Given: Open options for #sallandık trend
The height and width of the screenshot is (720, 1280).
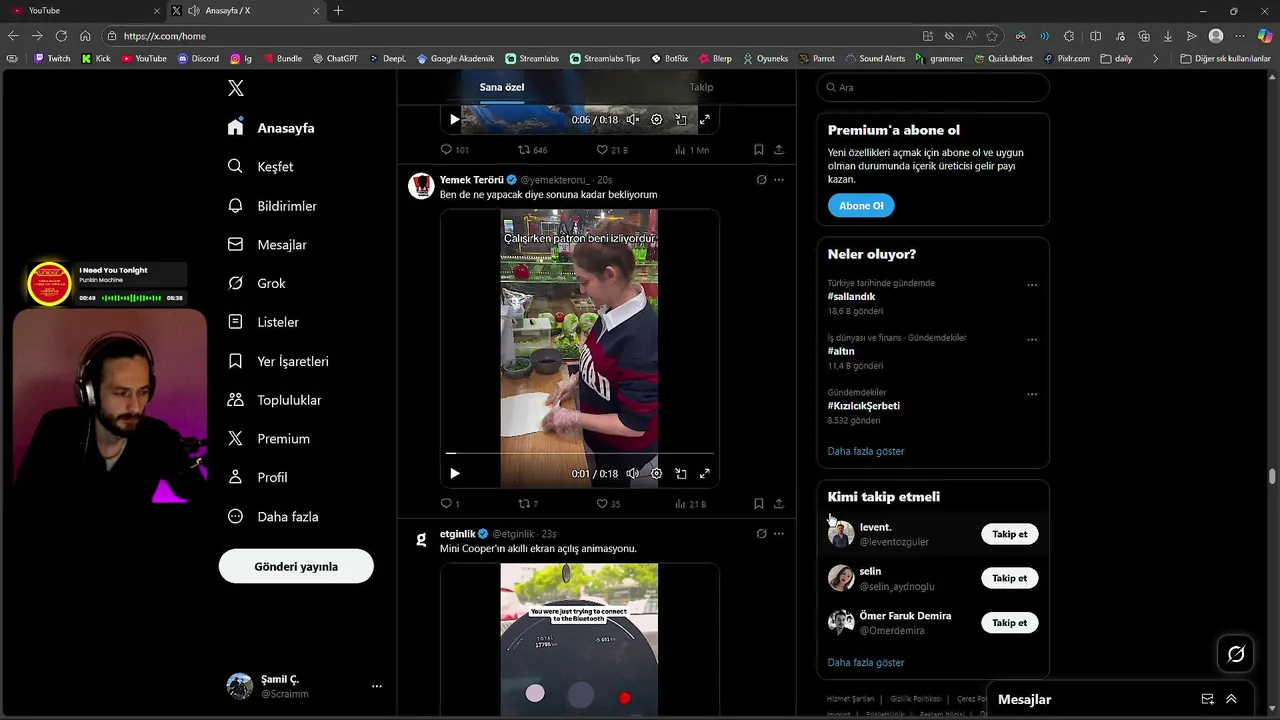Looking at the screenshot, I should point(1032,285).
